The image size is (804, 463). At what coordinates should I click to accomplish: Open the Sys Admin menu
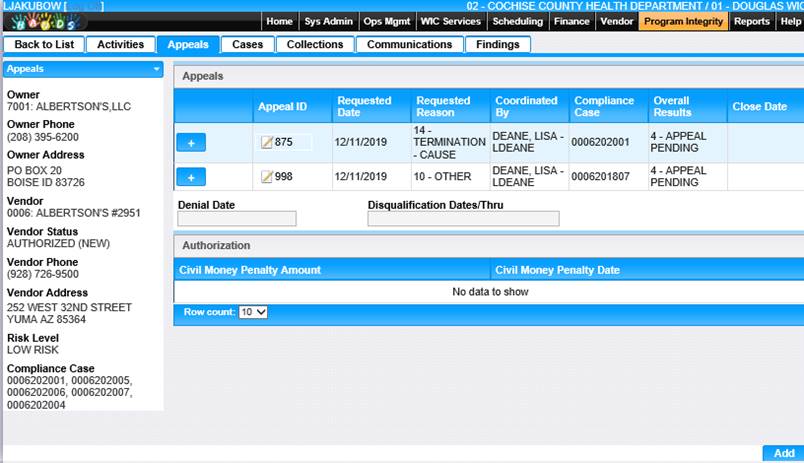click(x=328, y=22)
